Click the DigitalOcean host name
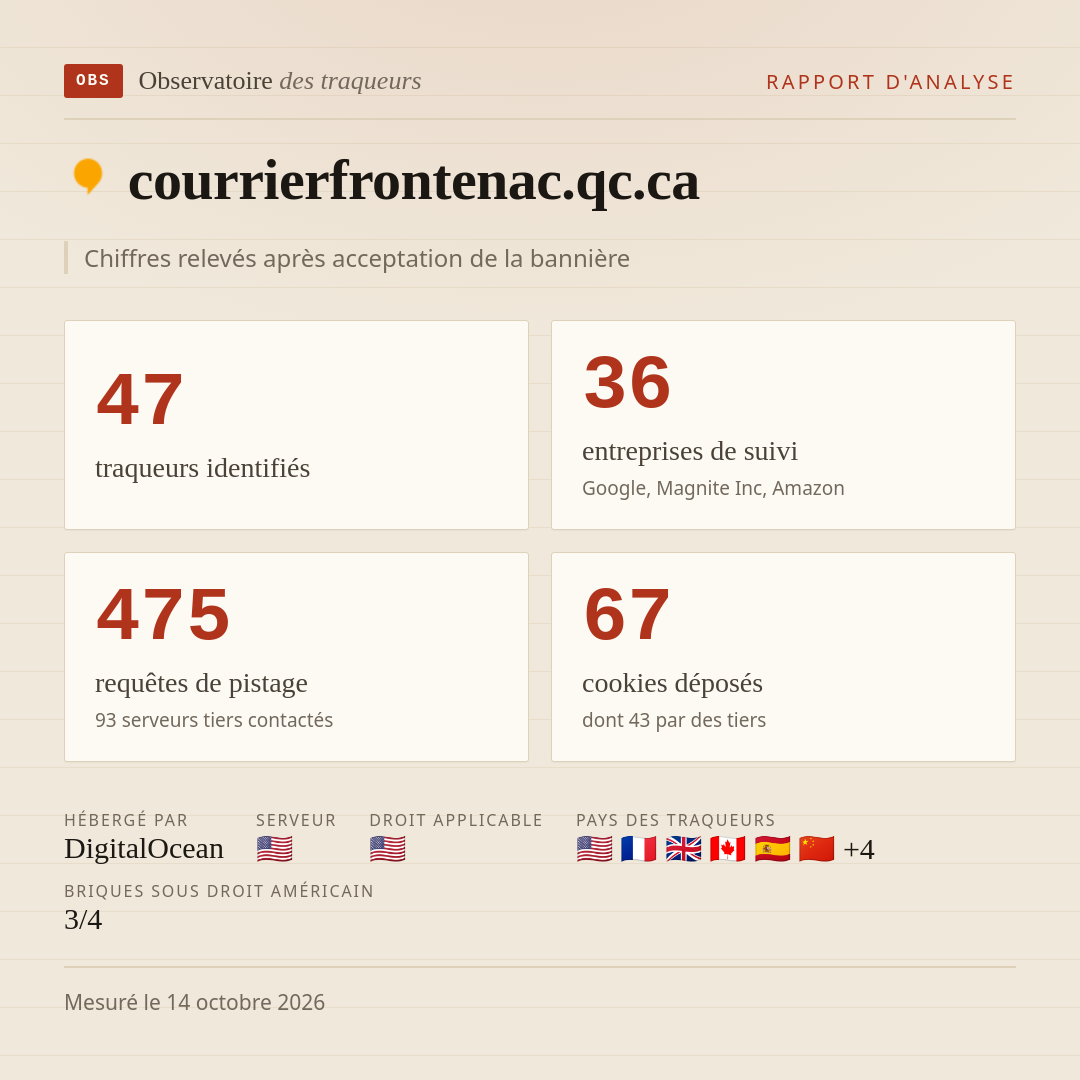This screenshot has height=1080, width=1080. coord(144,849)
